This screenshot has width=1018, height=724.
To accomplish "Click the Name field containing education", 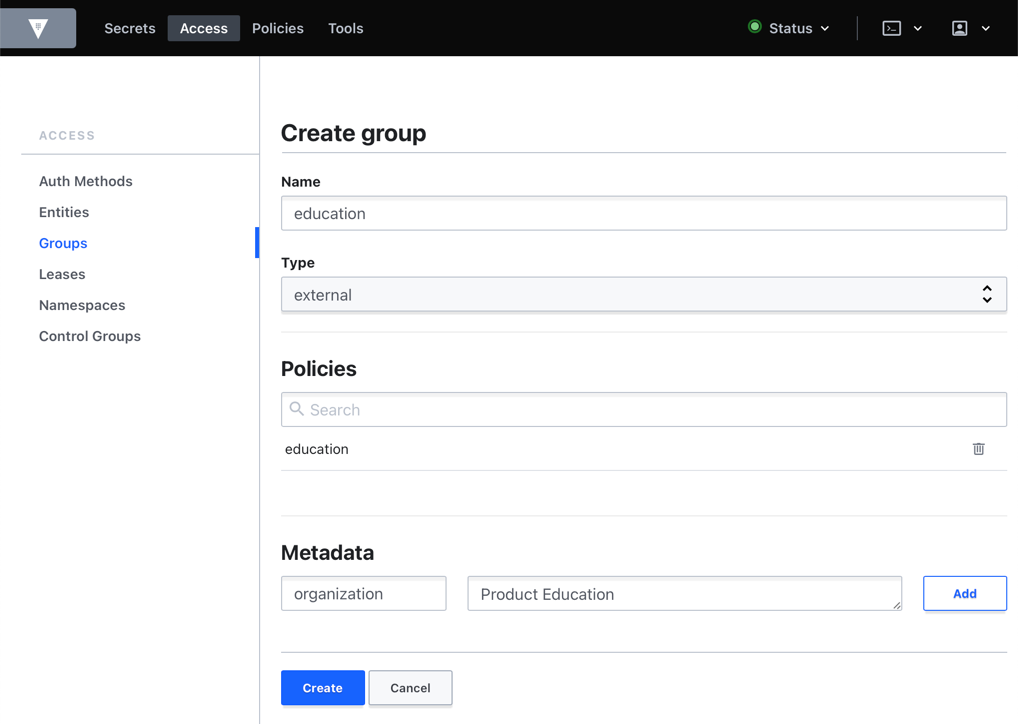I will [643, 213].
